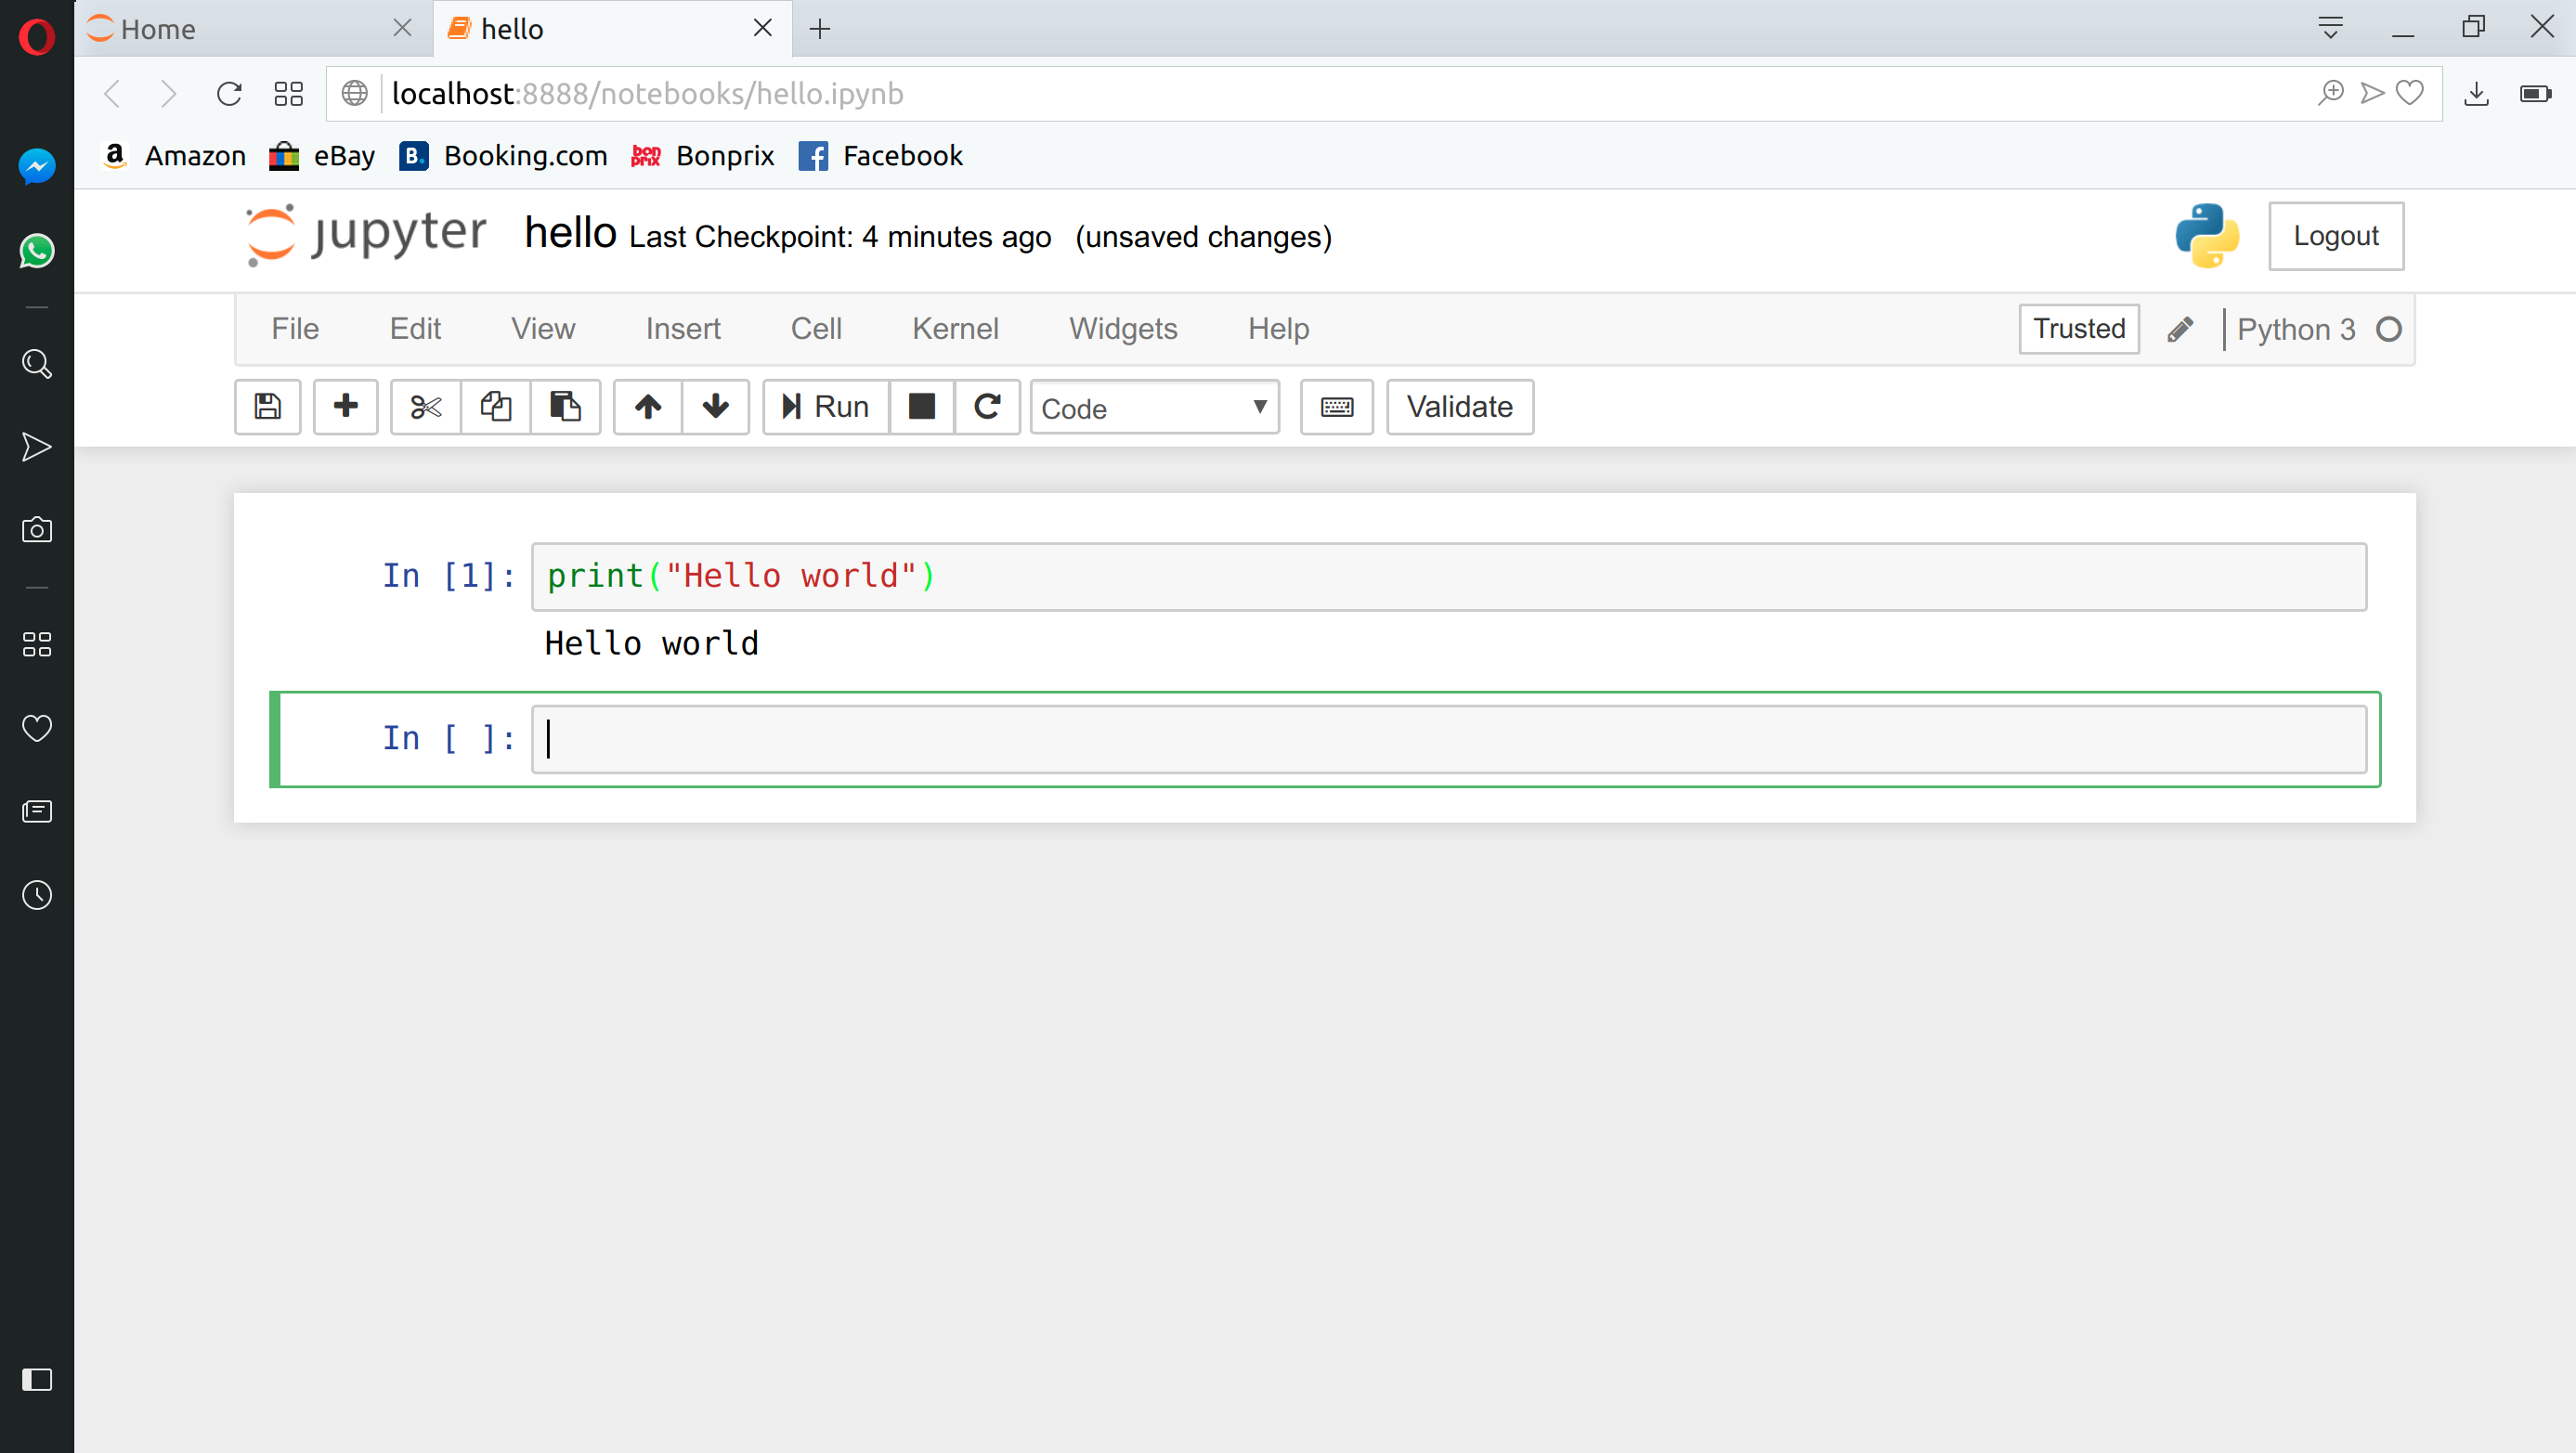Click the print Hello world code cell

coord(1448,577)
